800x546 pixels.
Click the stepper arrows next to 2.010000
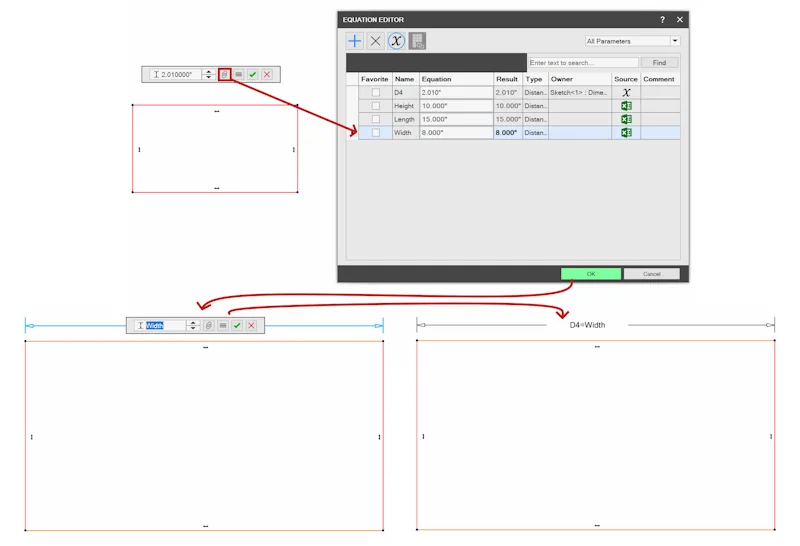tap(208, 75)
